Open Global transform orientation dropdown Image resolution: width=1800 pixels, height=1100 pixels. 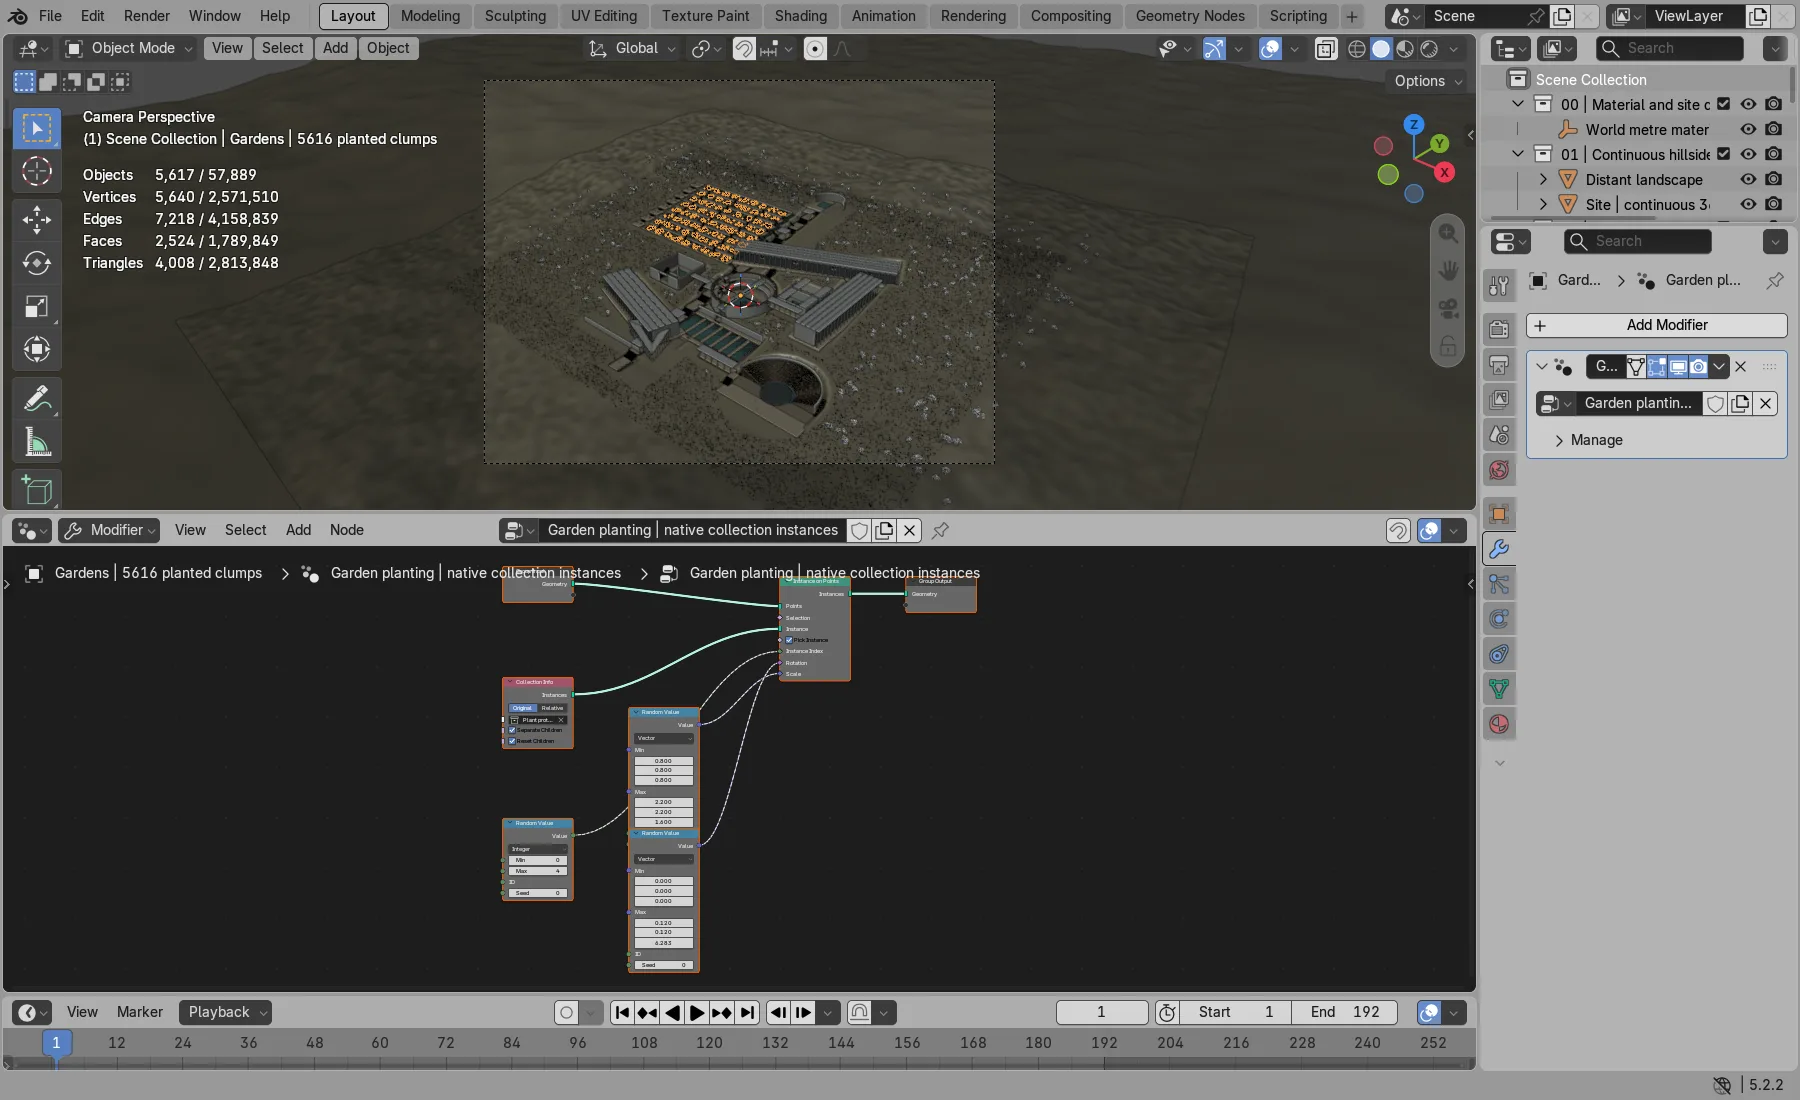tap(632, 48)
